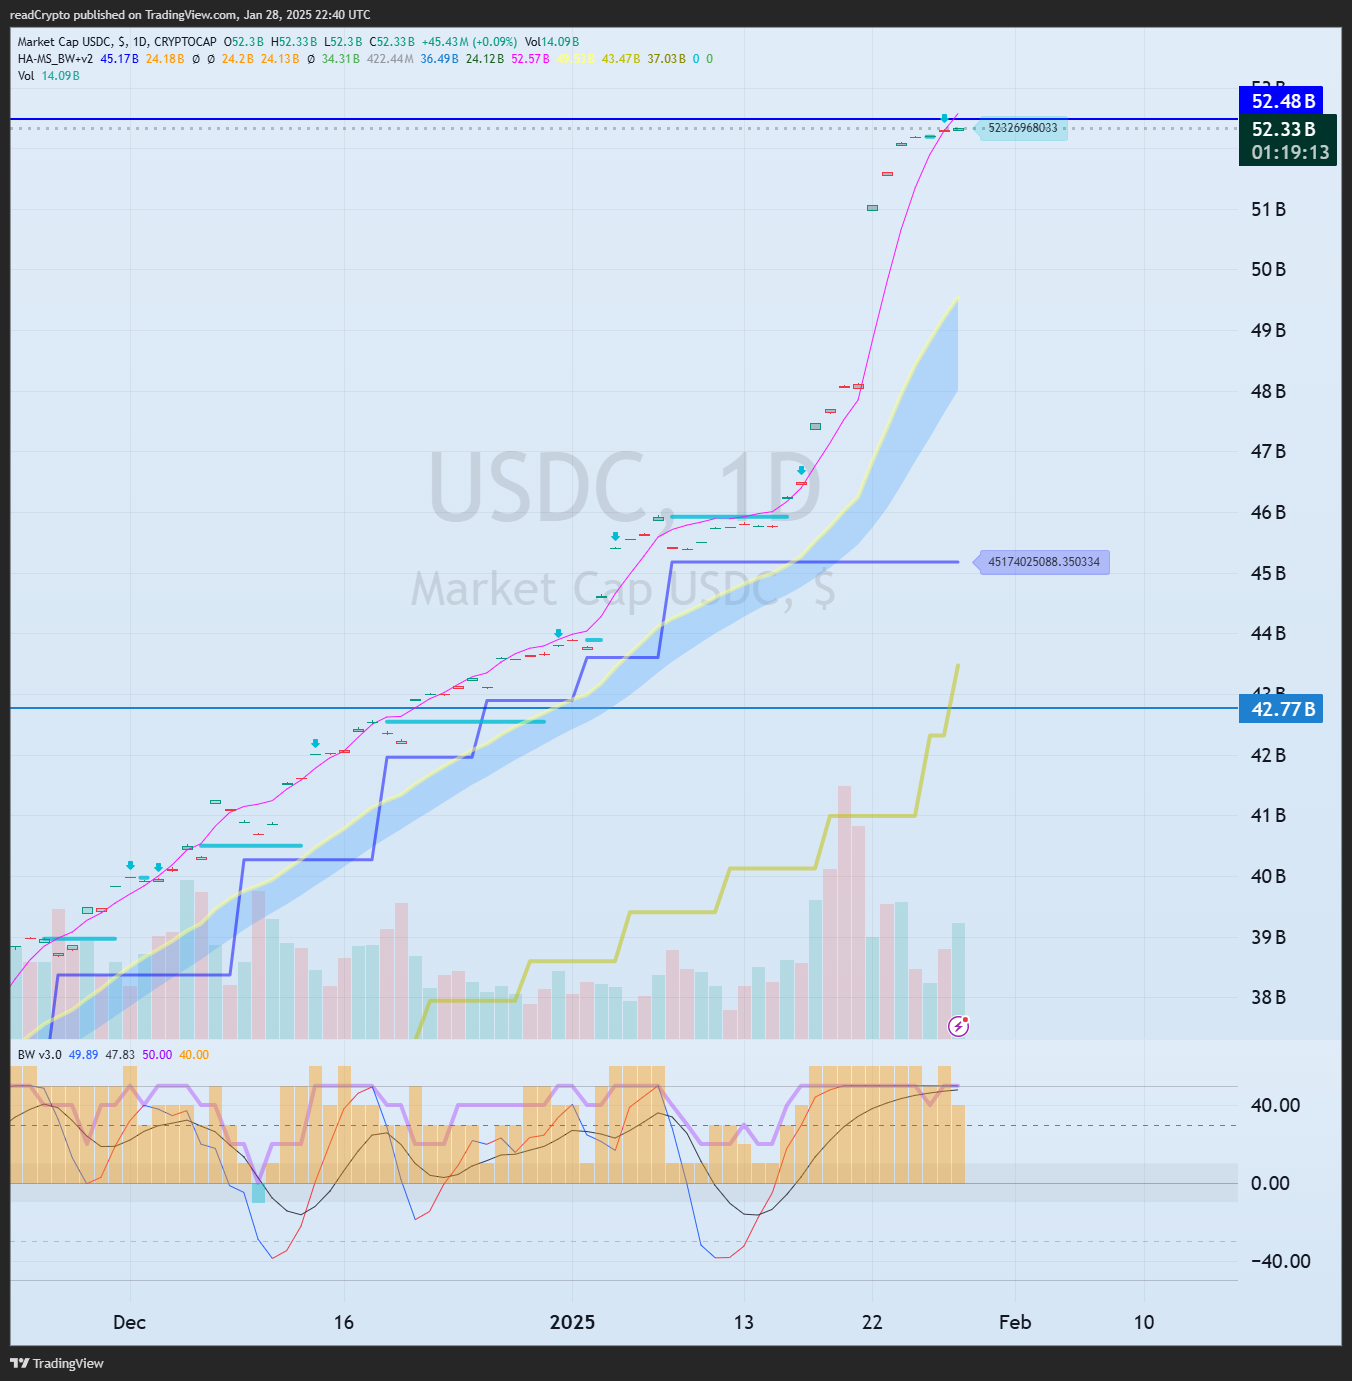This screenshot has width=1352, height=1381.
Task: Click the 0.00 oscillator axis label
Action: pyautogui.click(x=1270, y=1183)
